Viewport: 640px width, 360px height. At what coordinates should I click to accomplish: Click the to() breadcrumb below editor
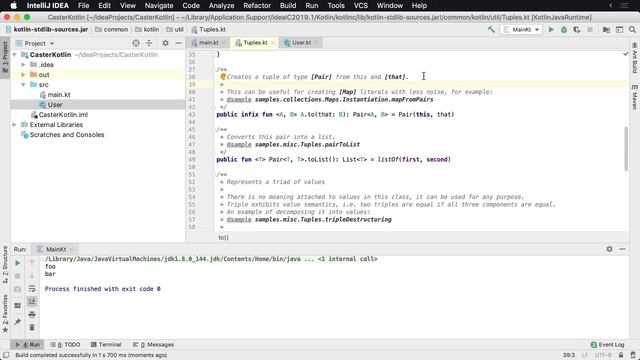coord(223,237)
